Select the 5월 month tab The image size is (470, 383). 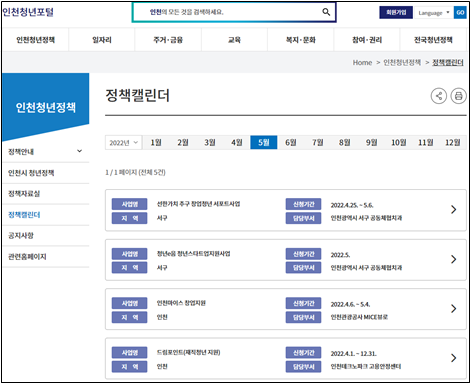(264, 142)
